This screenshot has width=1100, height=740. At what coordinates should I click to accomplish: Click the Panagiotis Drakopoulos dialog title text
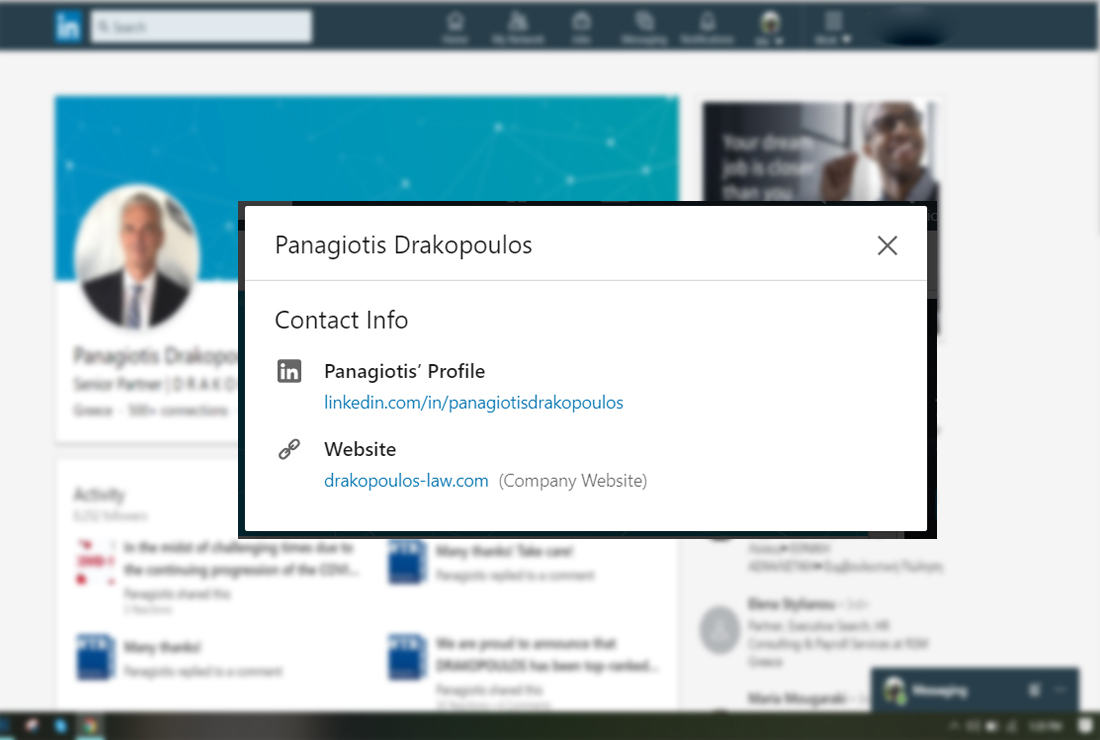click(x=403, y=245)
